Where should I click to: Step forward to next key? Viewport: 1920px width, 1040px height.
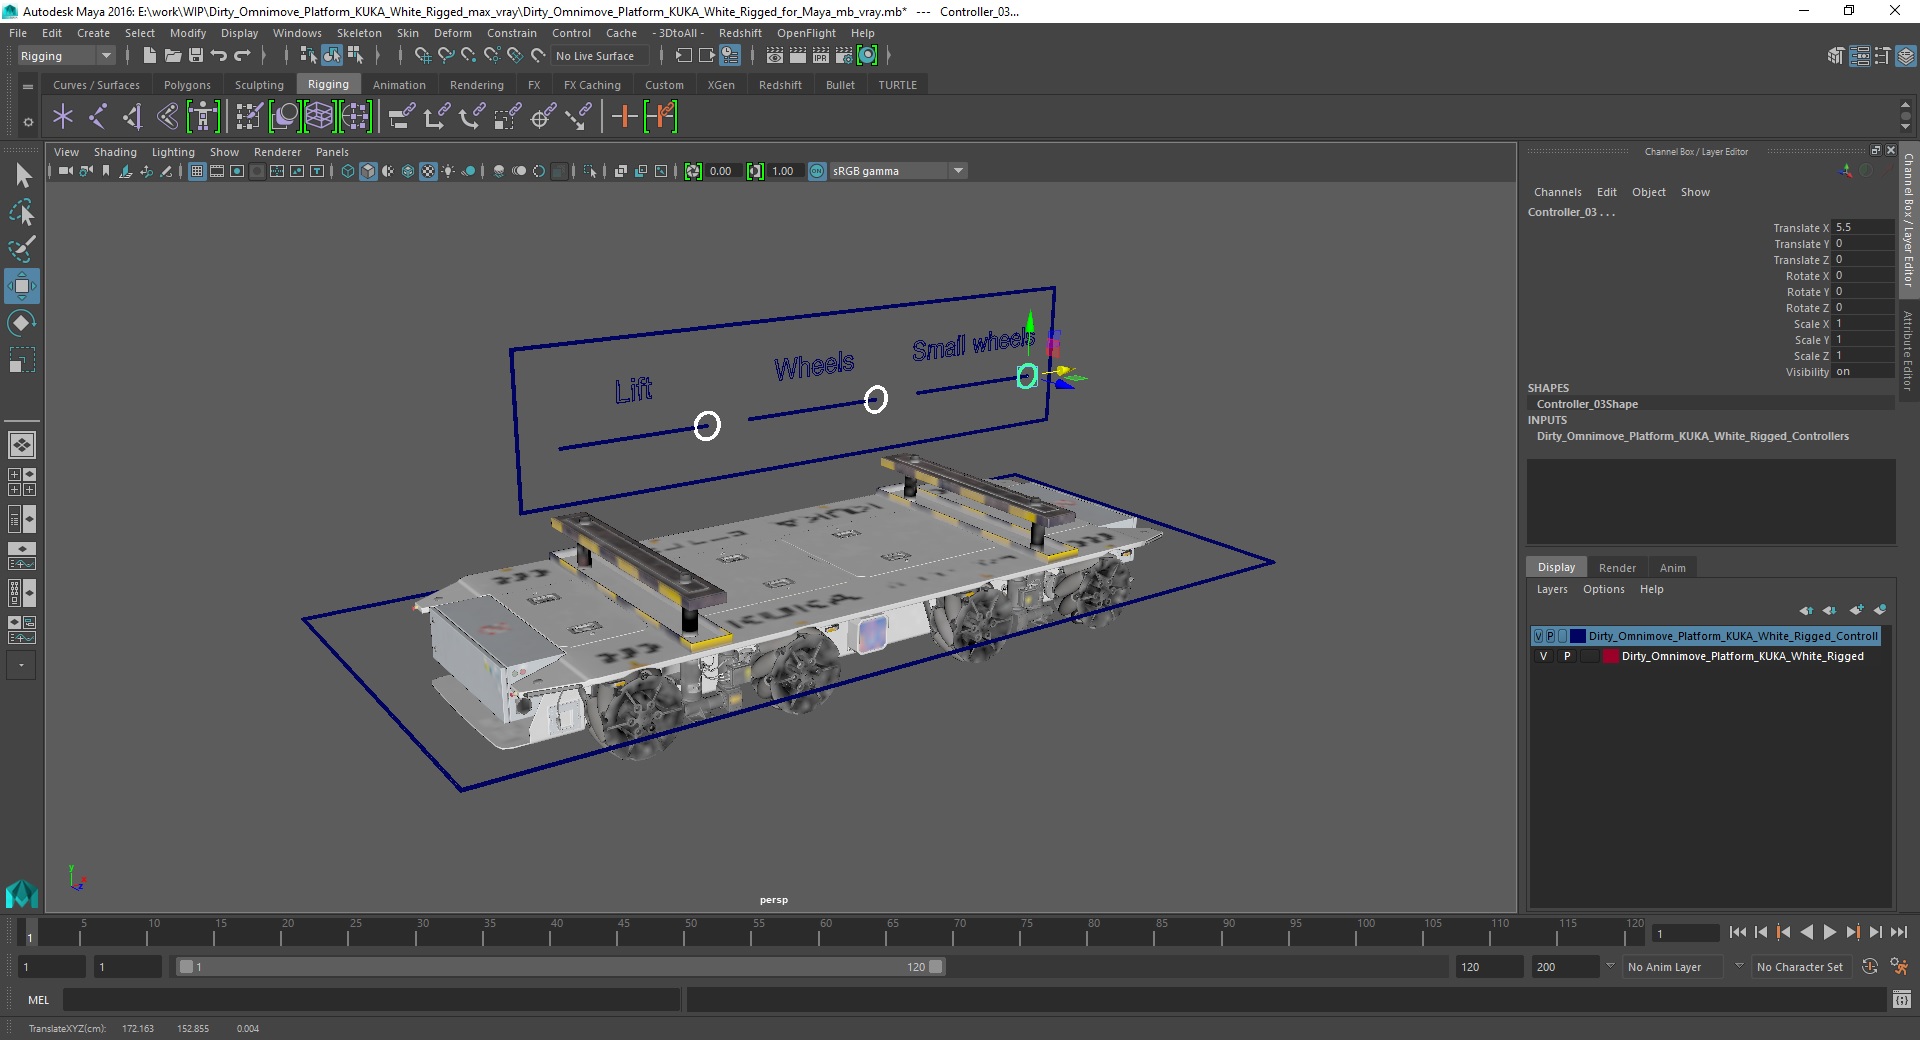point(1852,932)
